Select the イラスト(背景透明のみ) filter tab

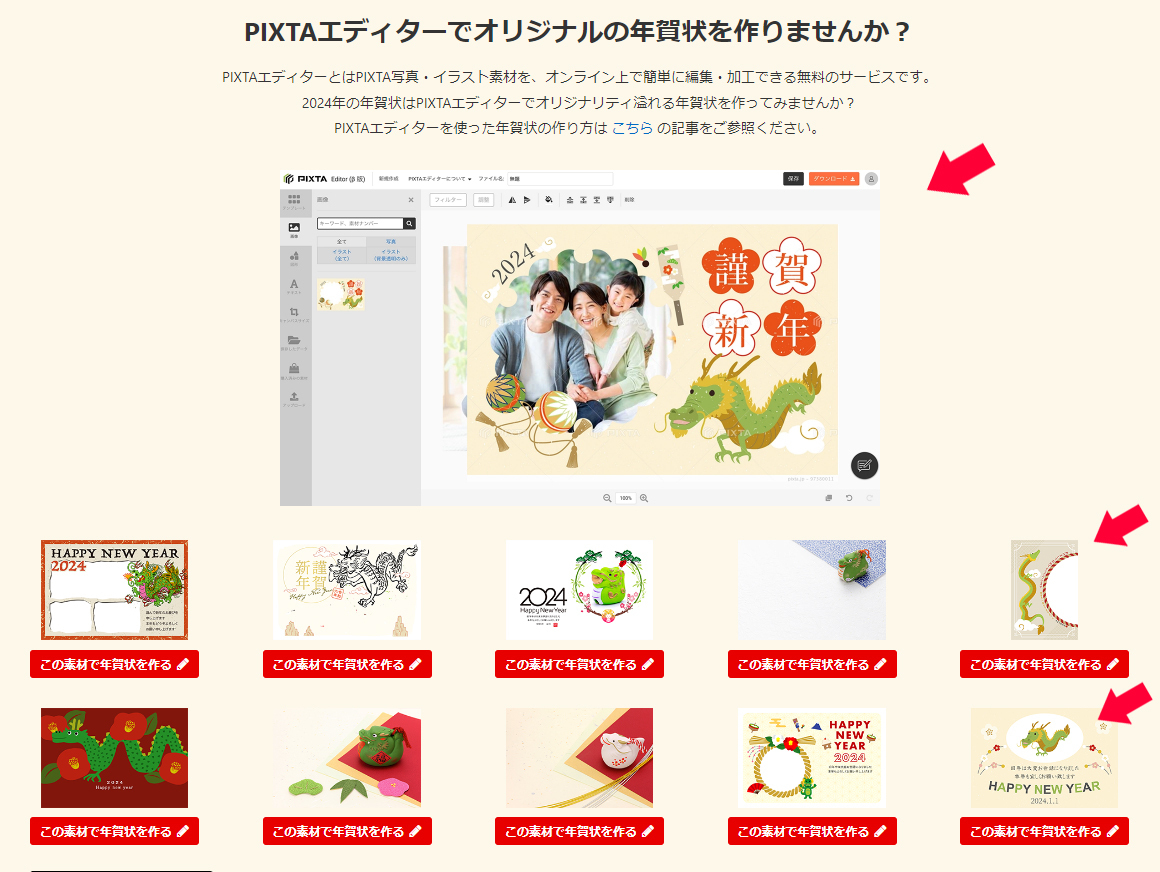click(x=391, y=254)
